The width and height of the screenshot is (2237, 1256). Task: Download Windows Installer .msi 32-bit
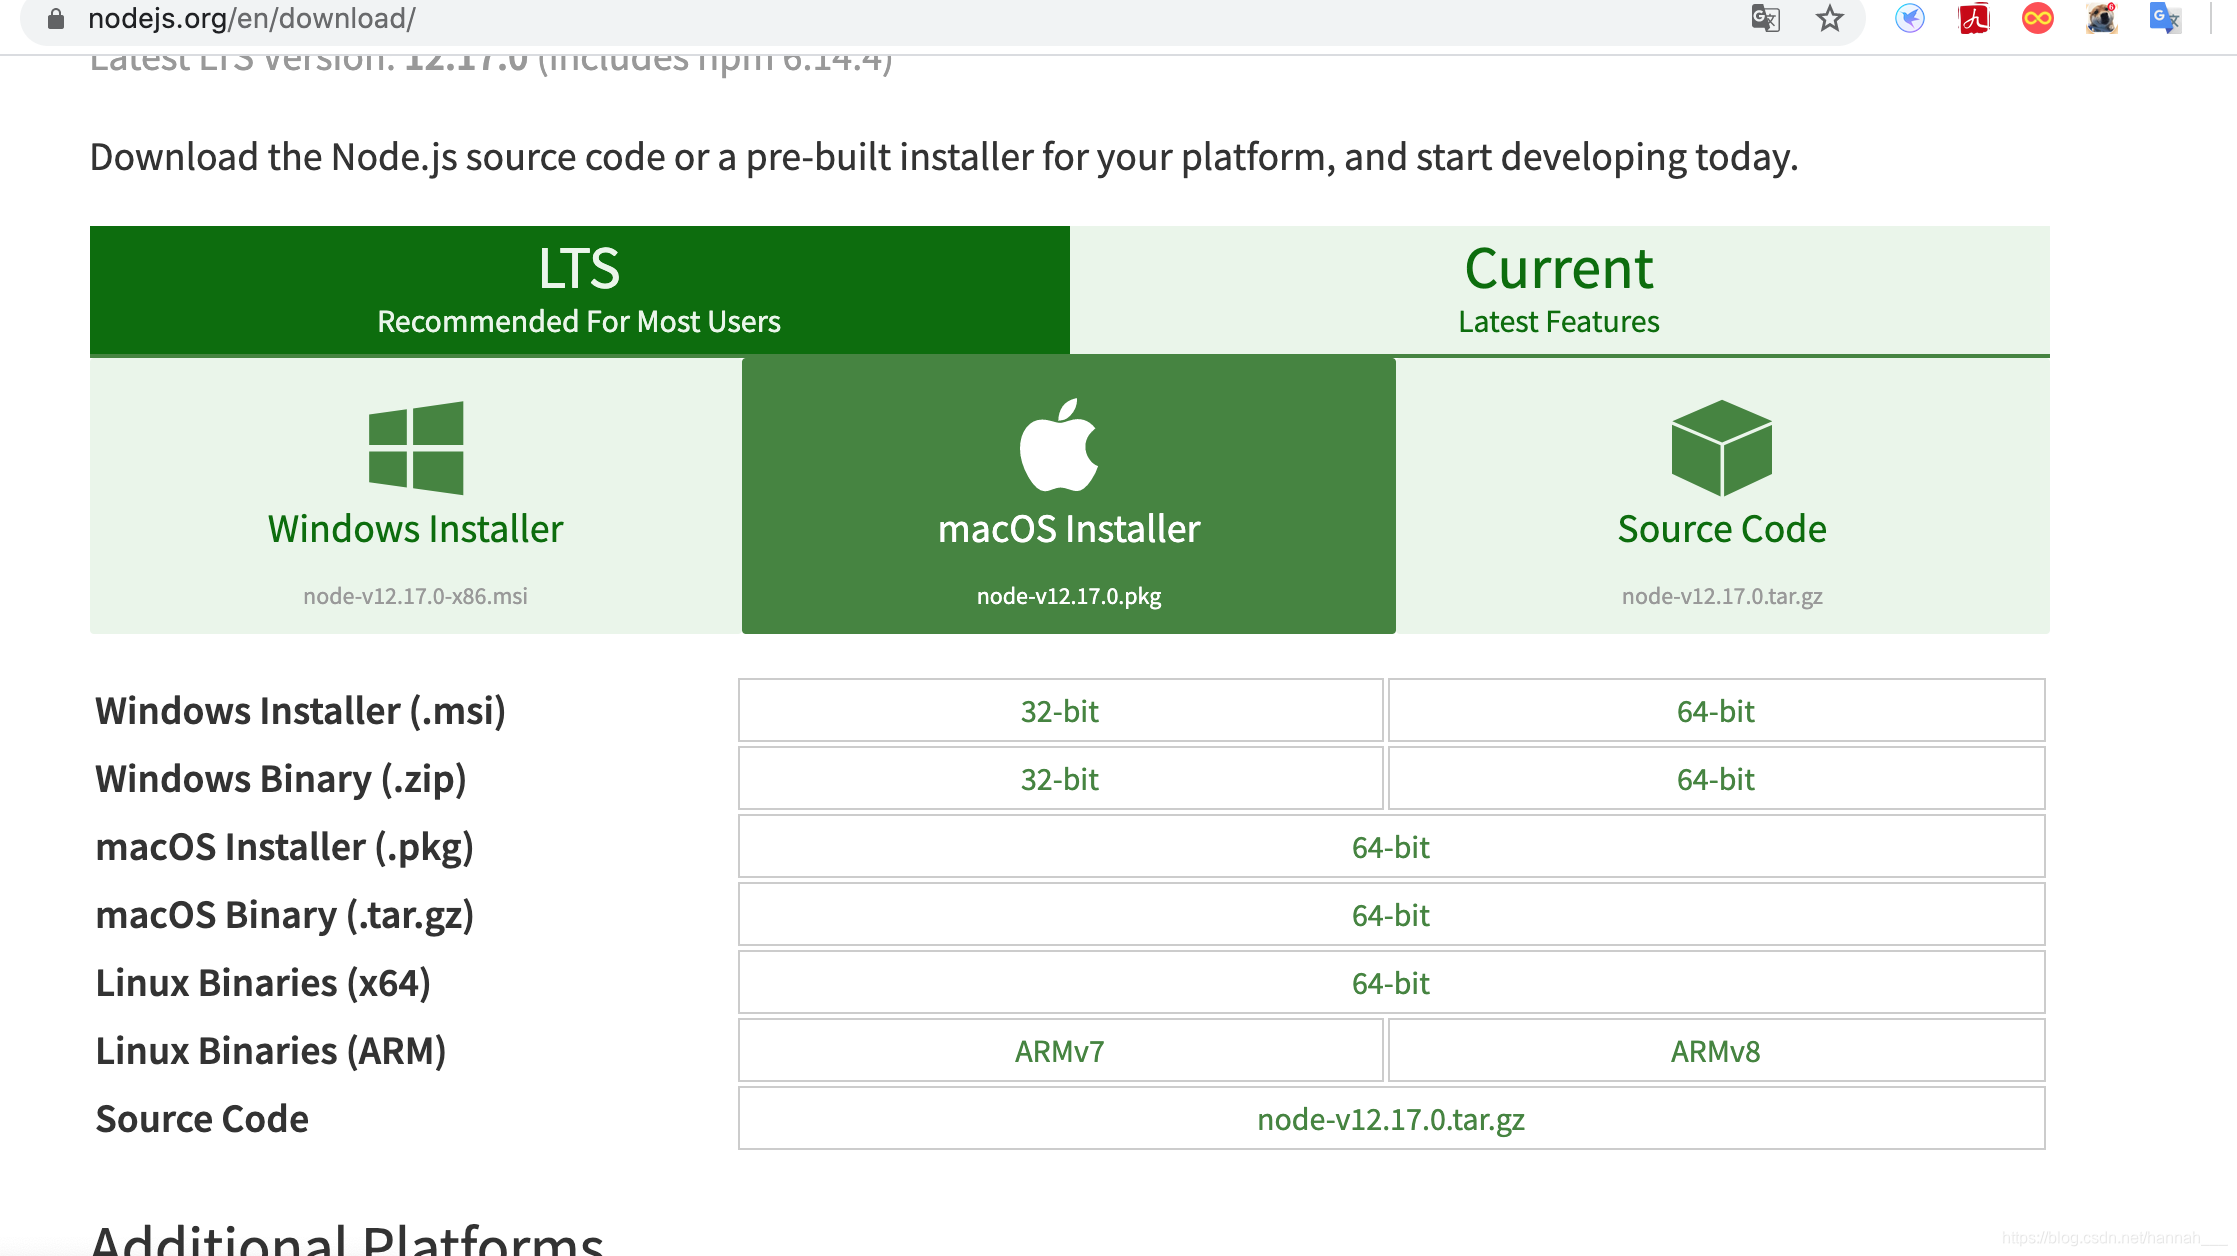(x=1060, y=711)
